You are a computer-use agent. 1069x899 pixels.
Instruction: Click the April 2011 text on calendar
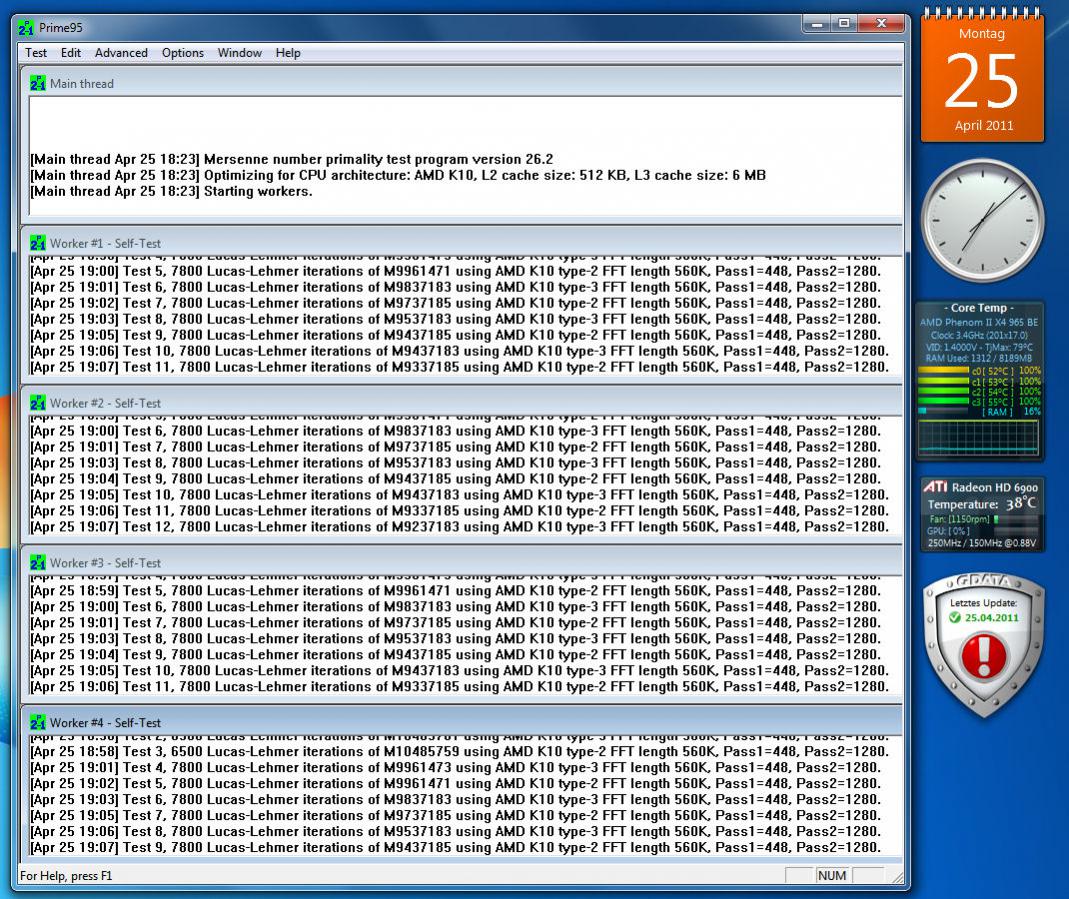point(984,125)
